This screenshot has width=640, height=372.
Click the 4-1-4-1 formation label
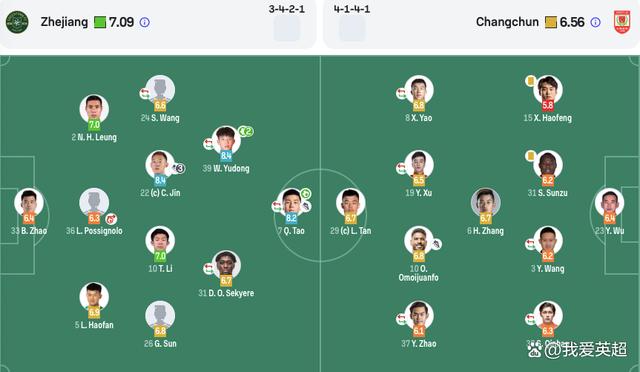(x=352, y=9)
